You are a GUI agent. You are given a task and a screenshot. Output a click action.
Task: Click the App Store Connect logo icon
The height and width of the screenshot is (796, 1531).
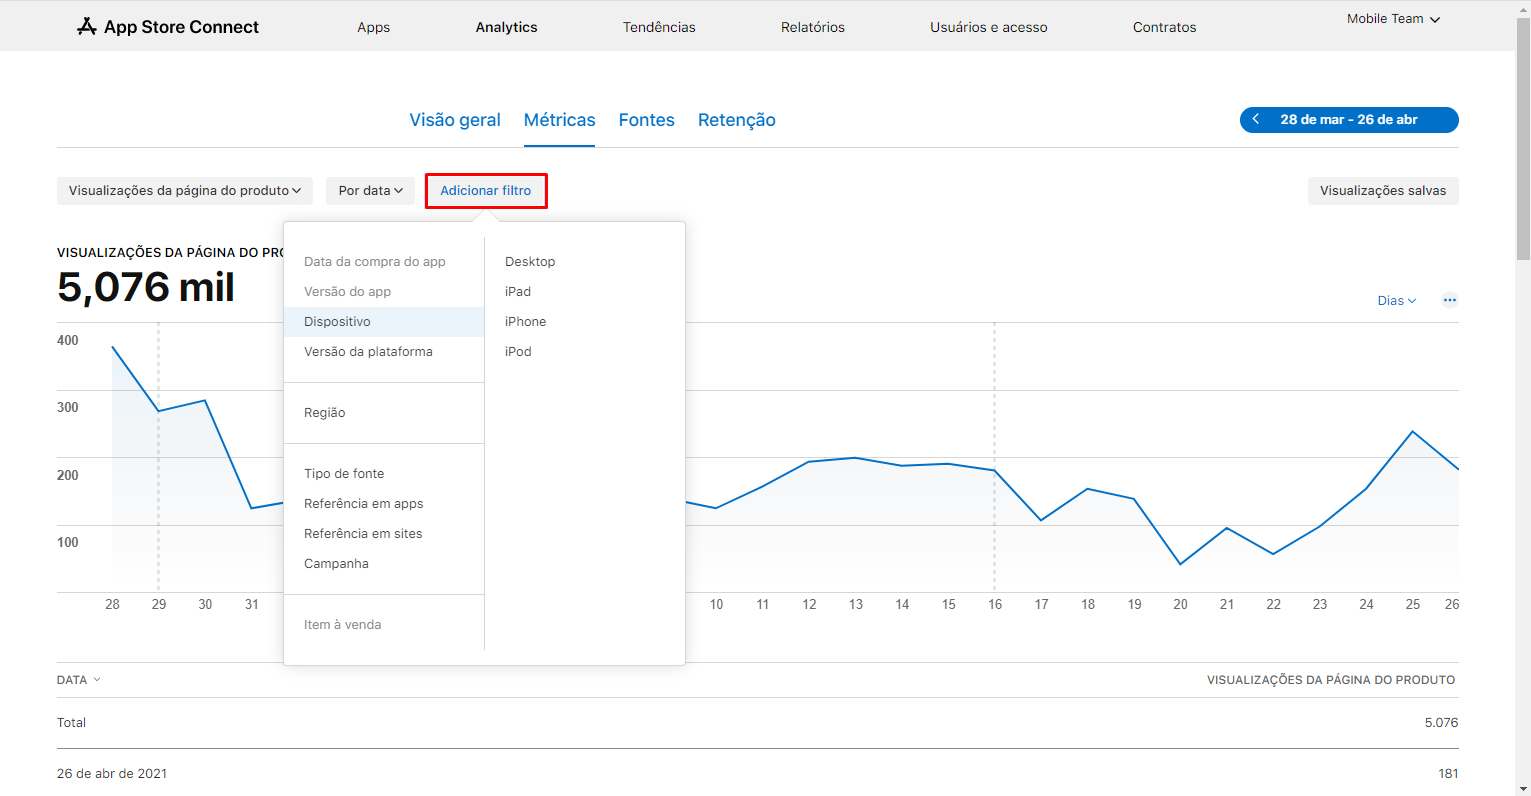point(87,27)
